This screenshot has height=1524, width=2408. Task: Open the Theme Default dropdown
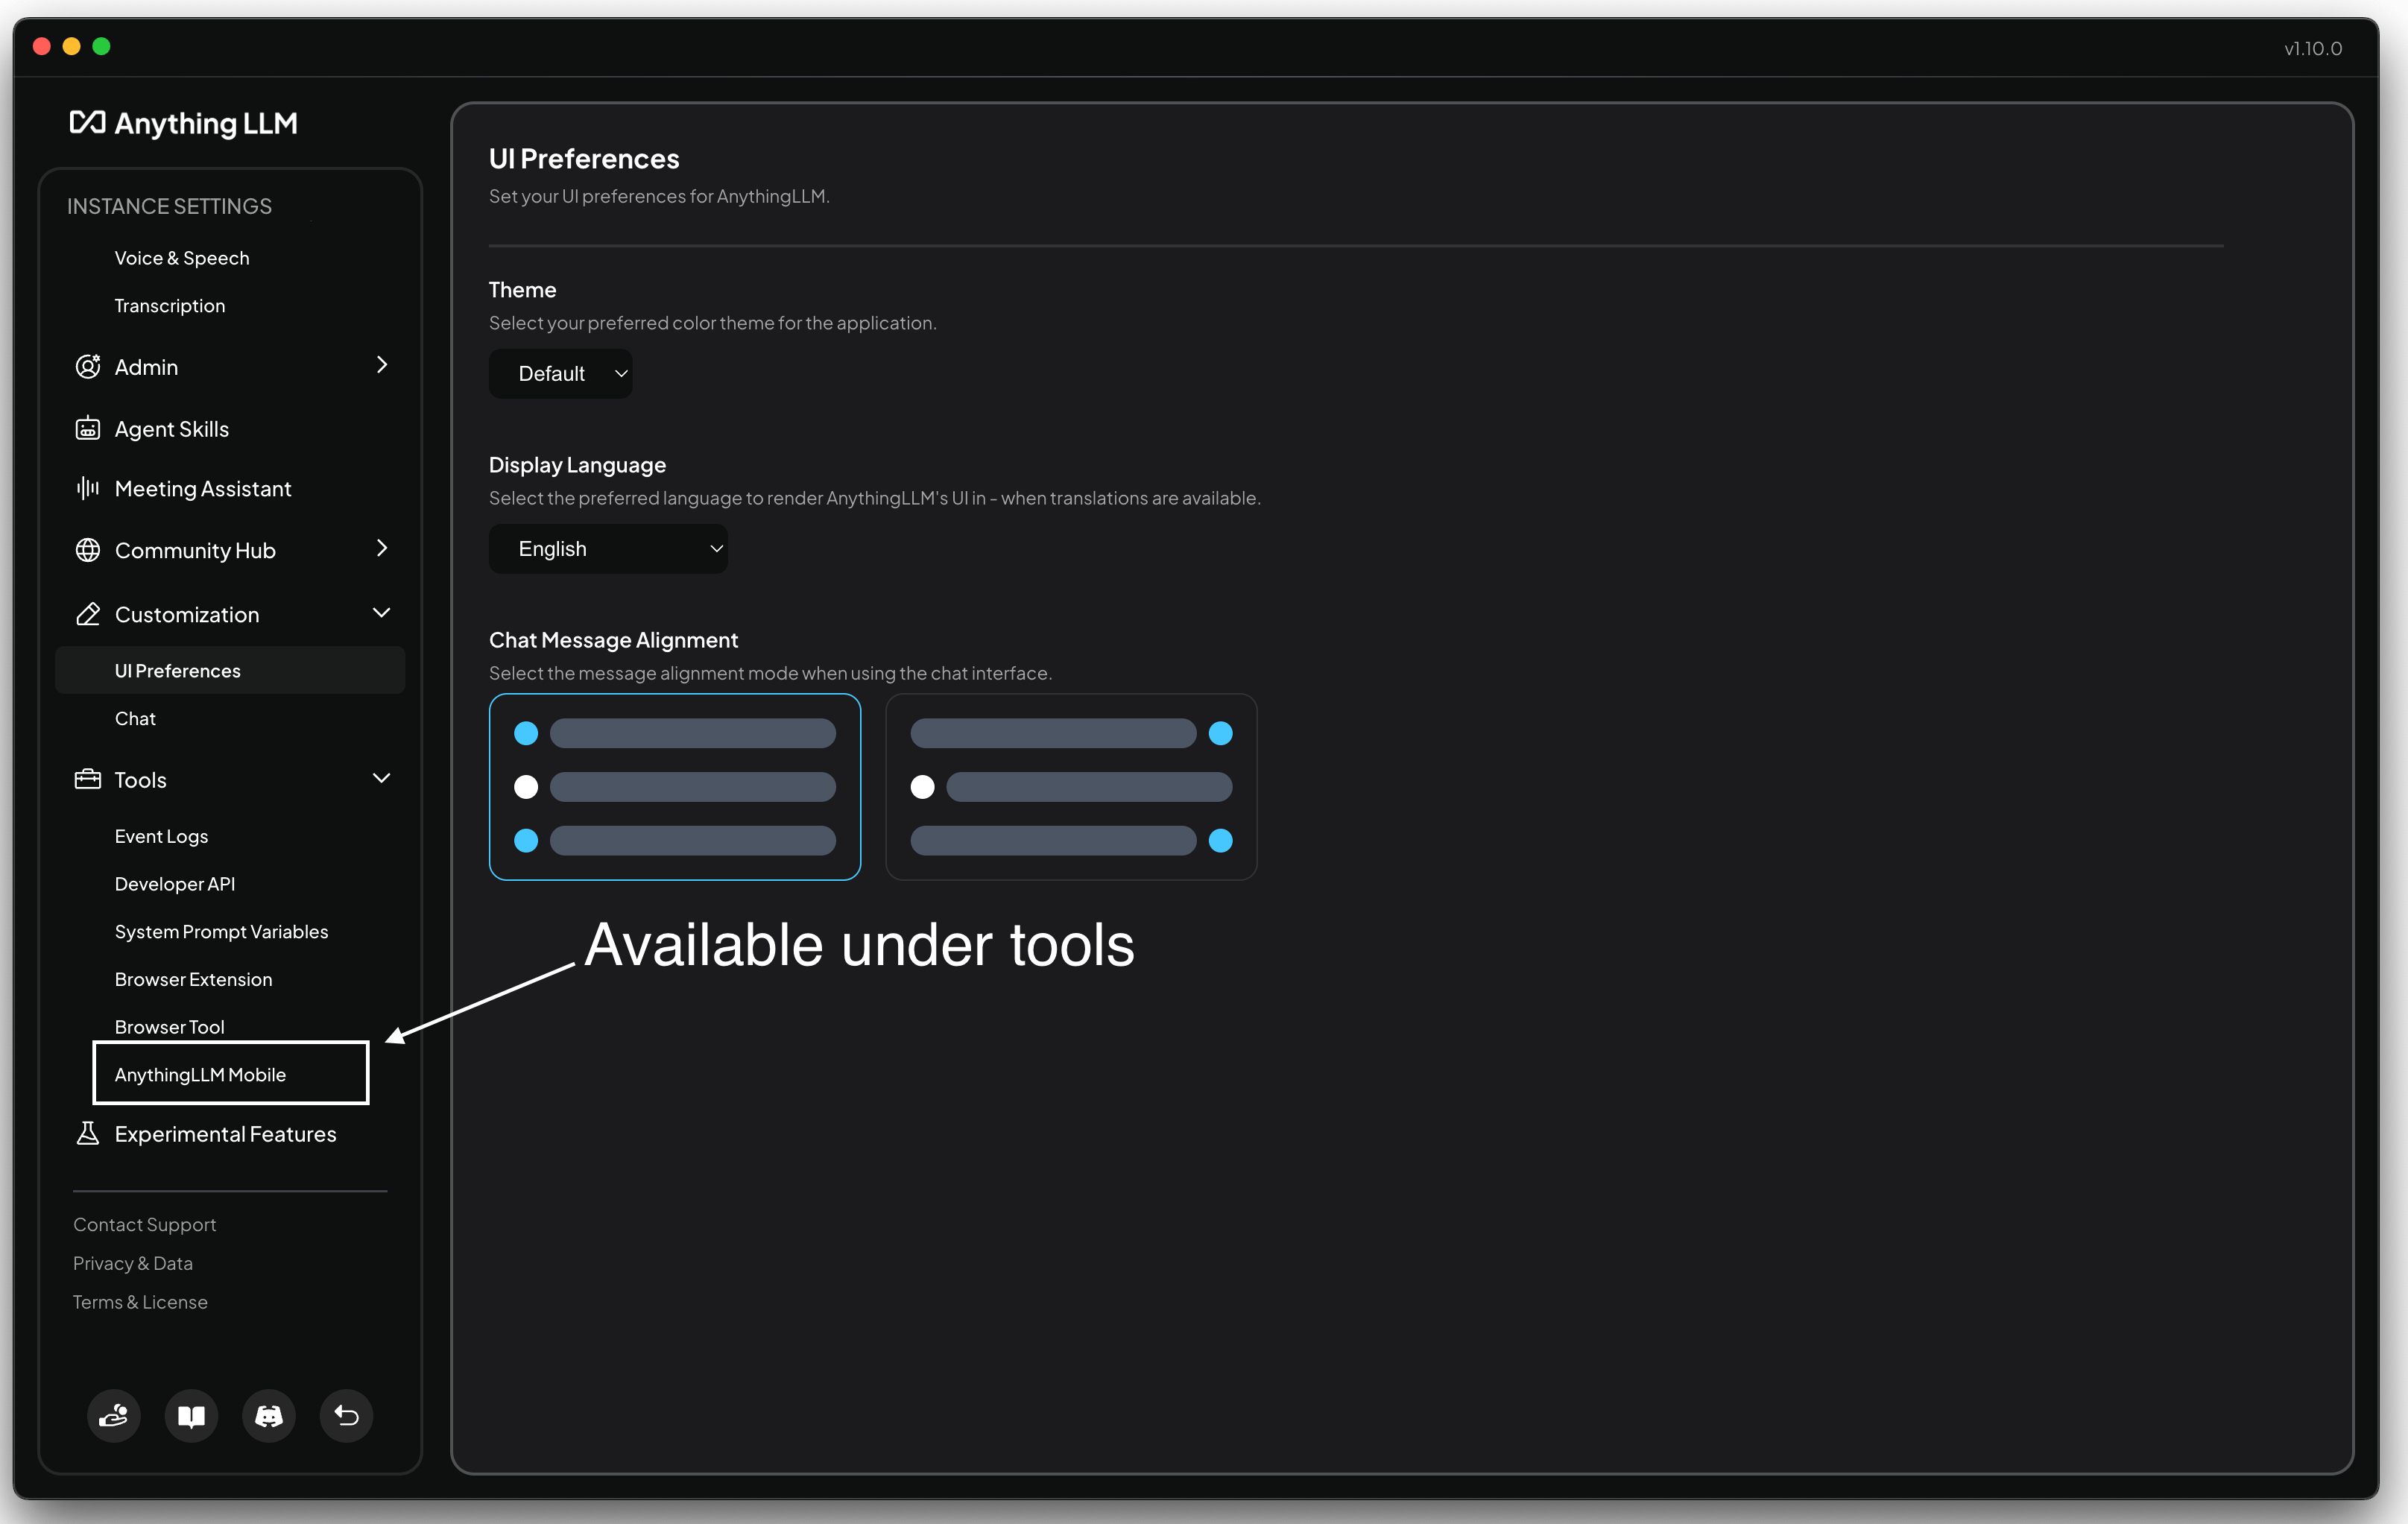click(560, 373)
